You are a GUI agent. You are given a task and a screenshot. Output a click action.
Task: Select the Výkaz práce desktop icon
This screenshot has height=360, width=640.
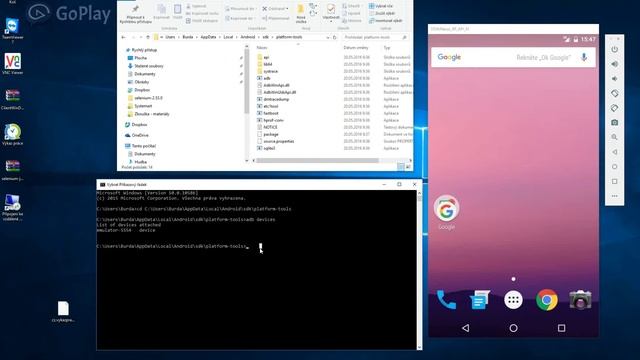12,135
